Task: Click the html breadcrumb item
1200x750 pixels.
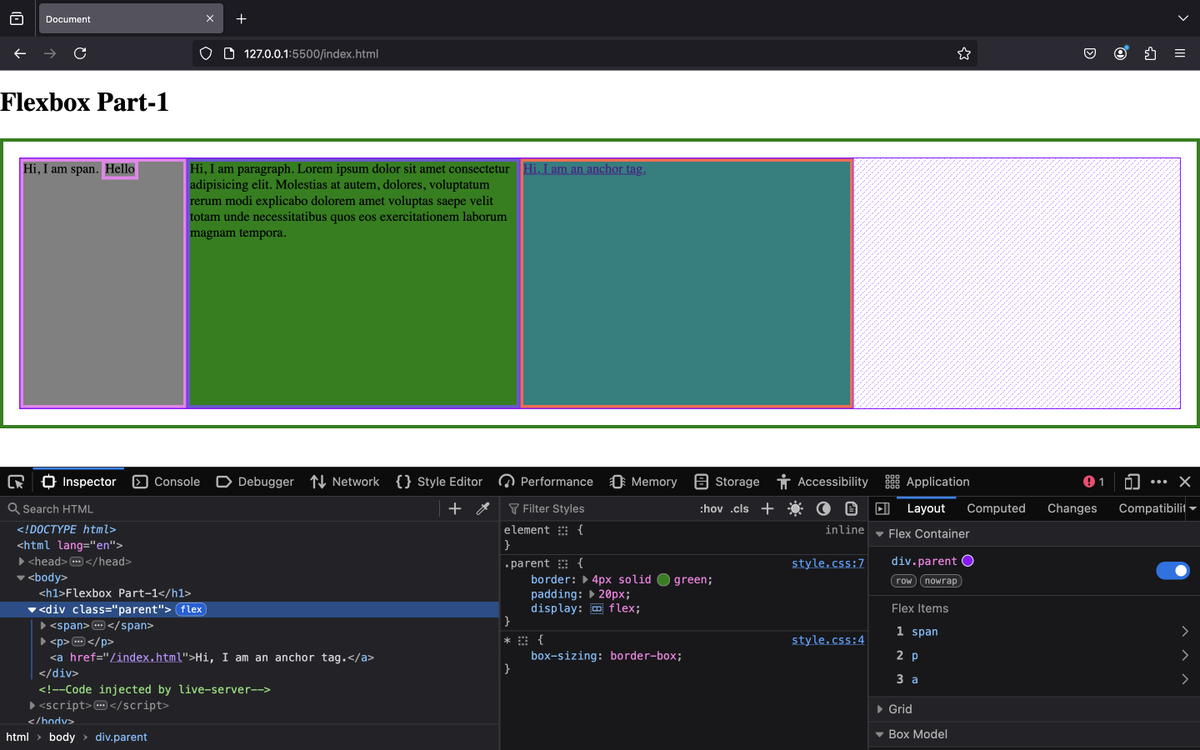Action: [17, 737]
